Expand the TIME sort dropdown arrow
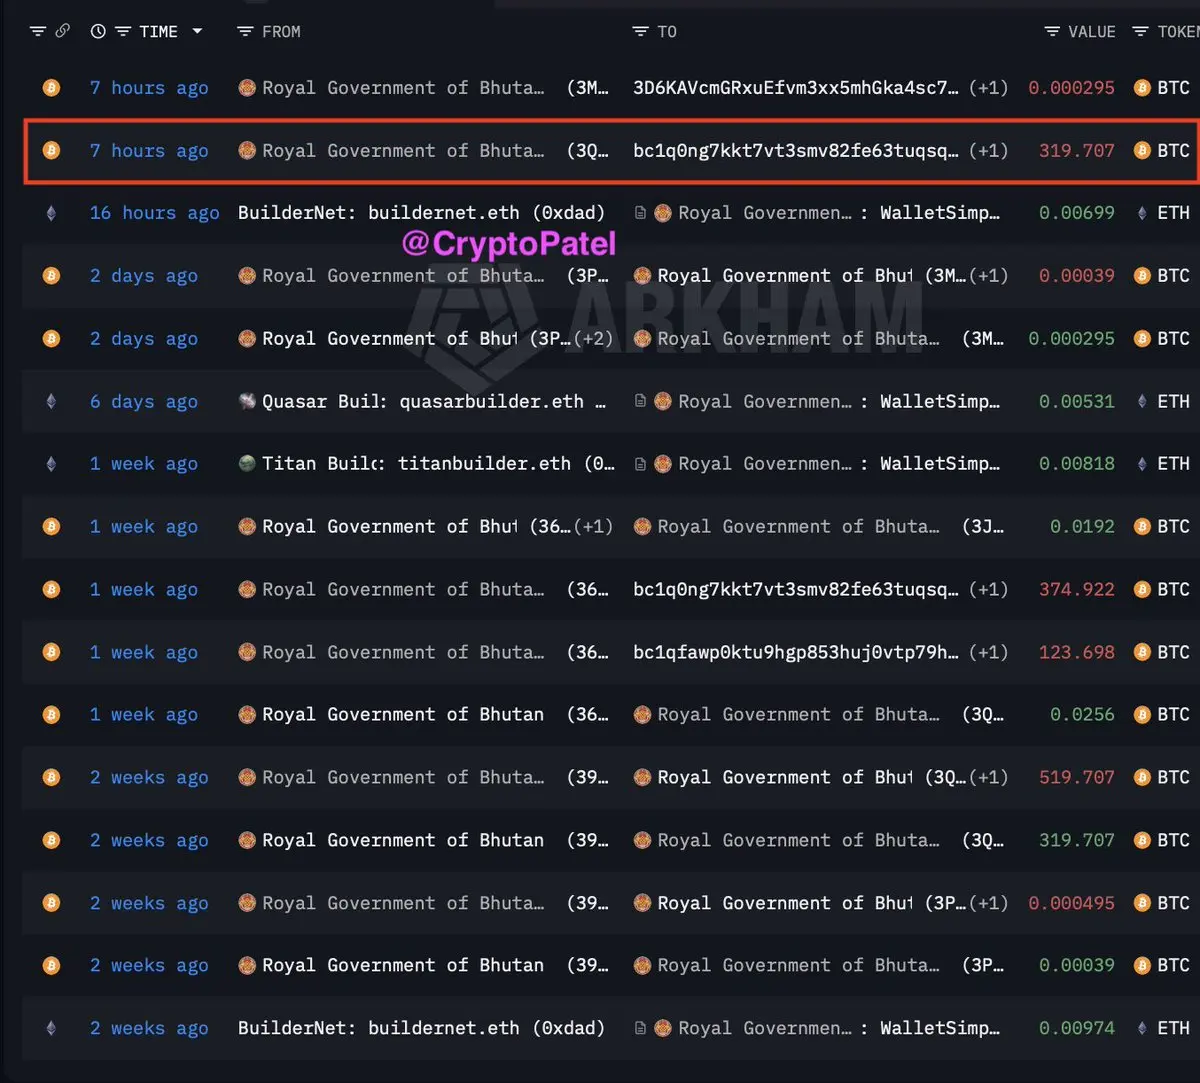 pyautogui.click(x=197, y=32)
